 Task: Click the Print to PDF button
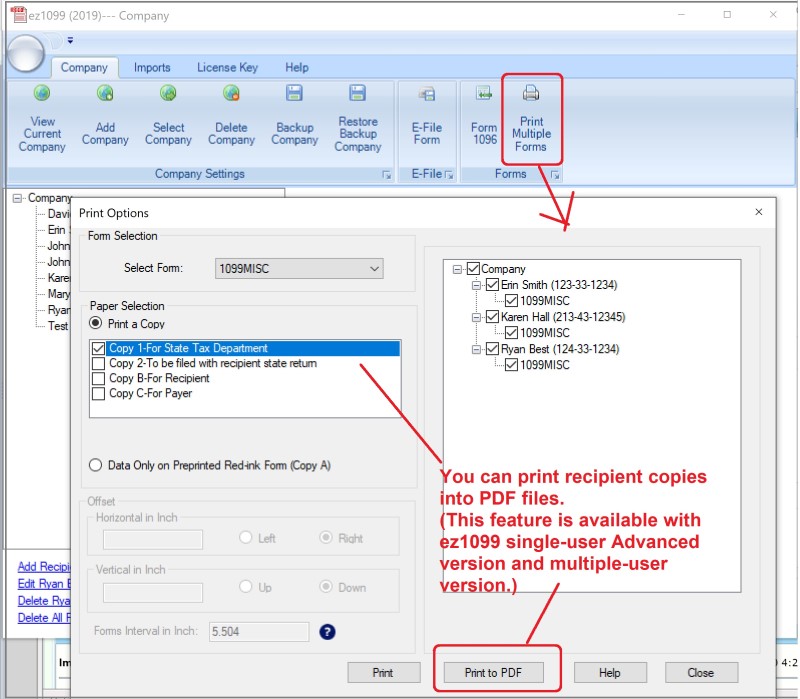[x=496, y=672]
